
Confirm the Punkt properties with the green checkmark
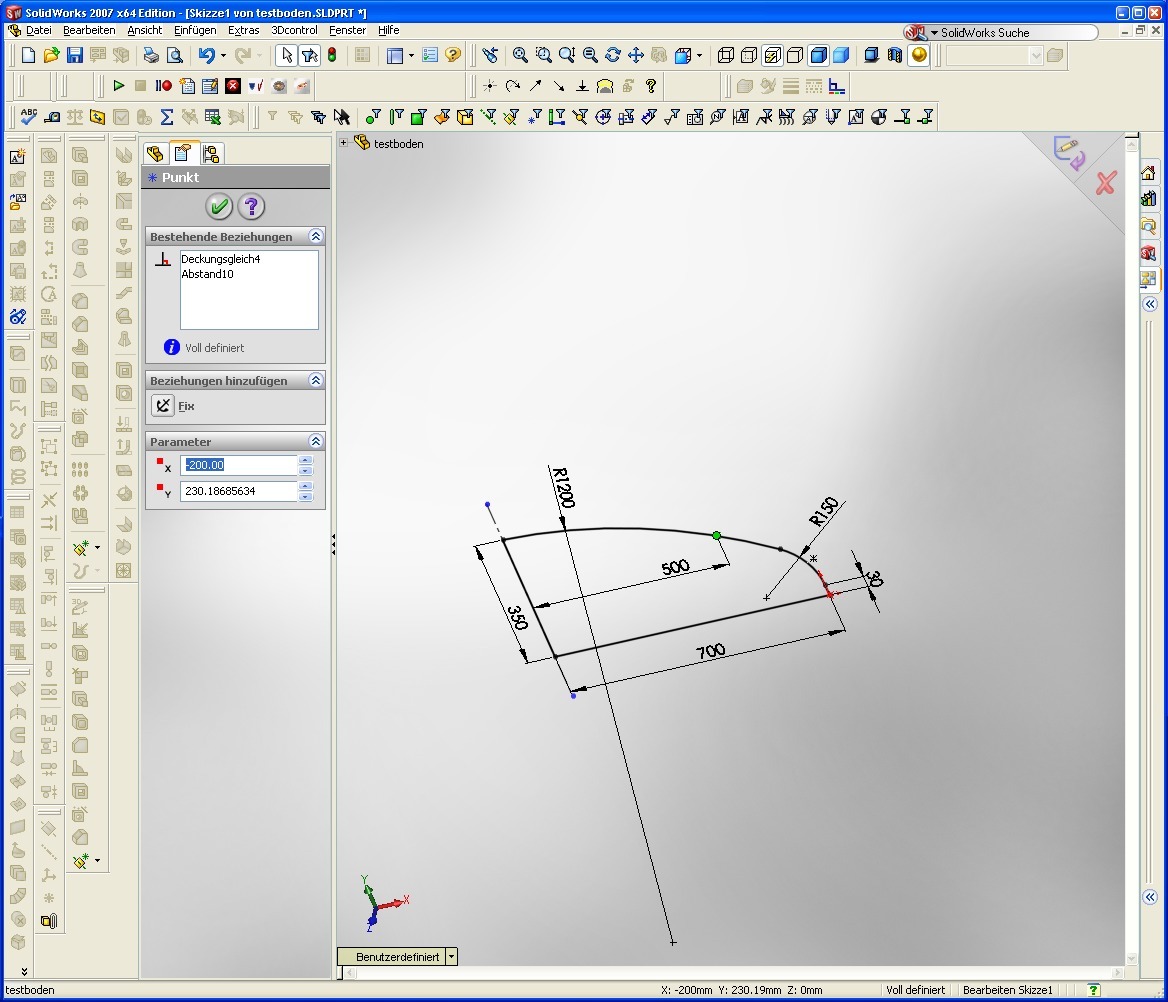coord(219,207)
